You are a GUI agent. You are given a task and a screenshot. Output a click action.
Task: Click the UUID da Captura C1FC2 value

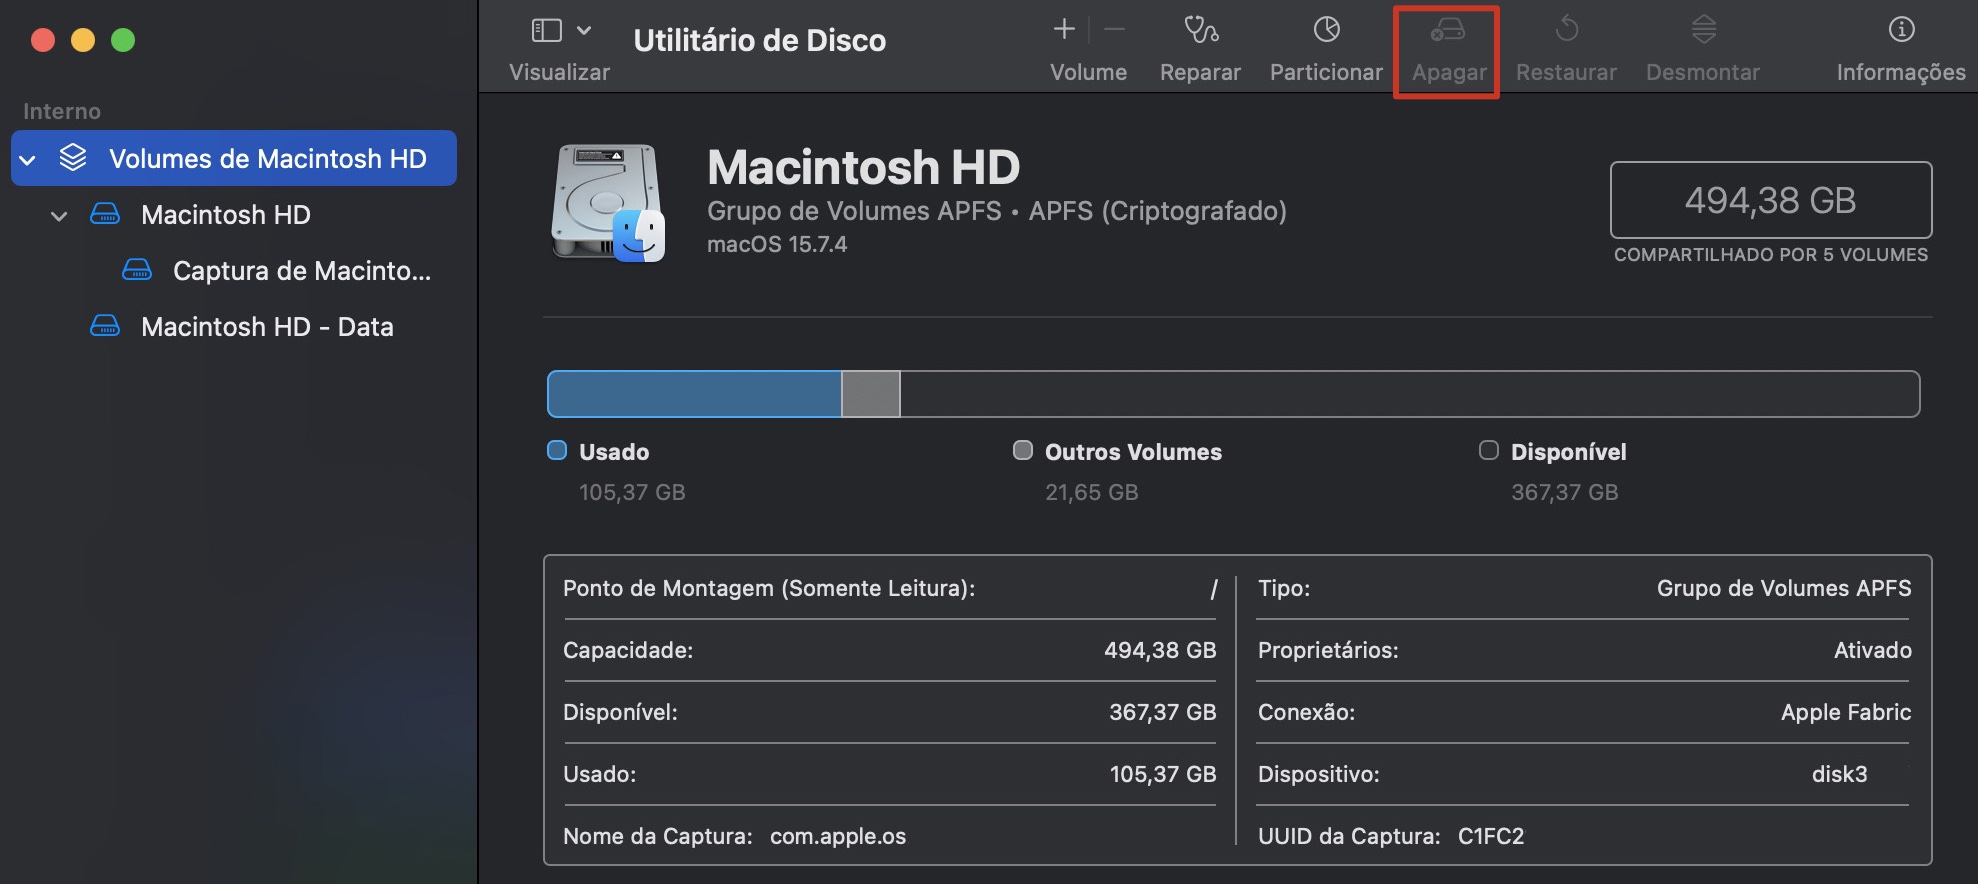tap(1491, 836)
